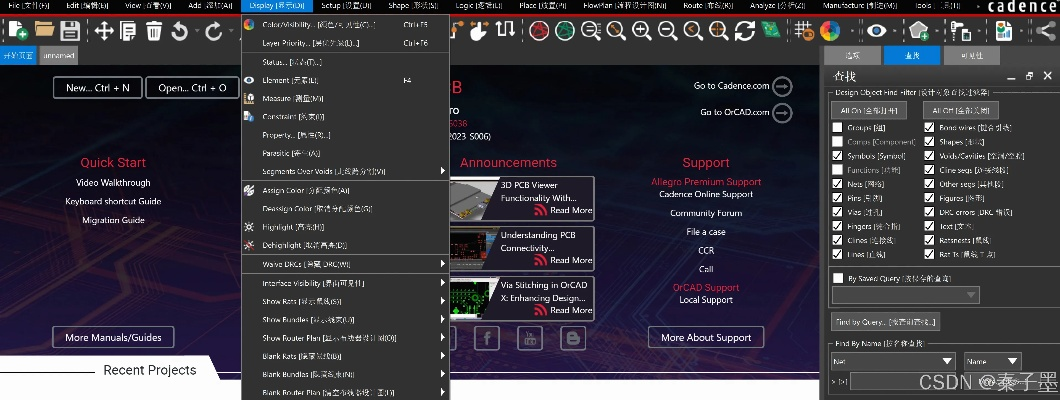This screenshot has height=400, width=1060.
Task: Choose Highlight in the Display menu
Action: pos(345,227)
